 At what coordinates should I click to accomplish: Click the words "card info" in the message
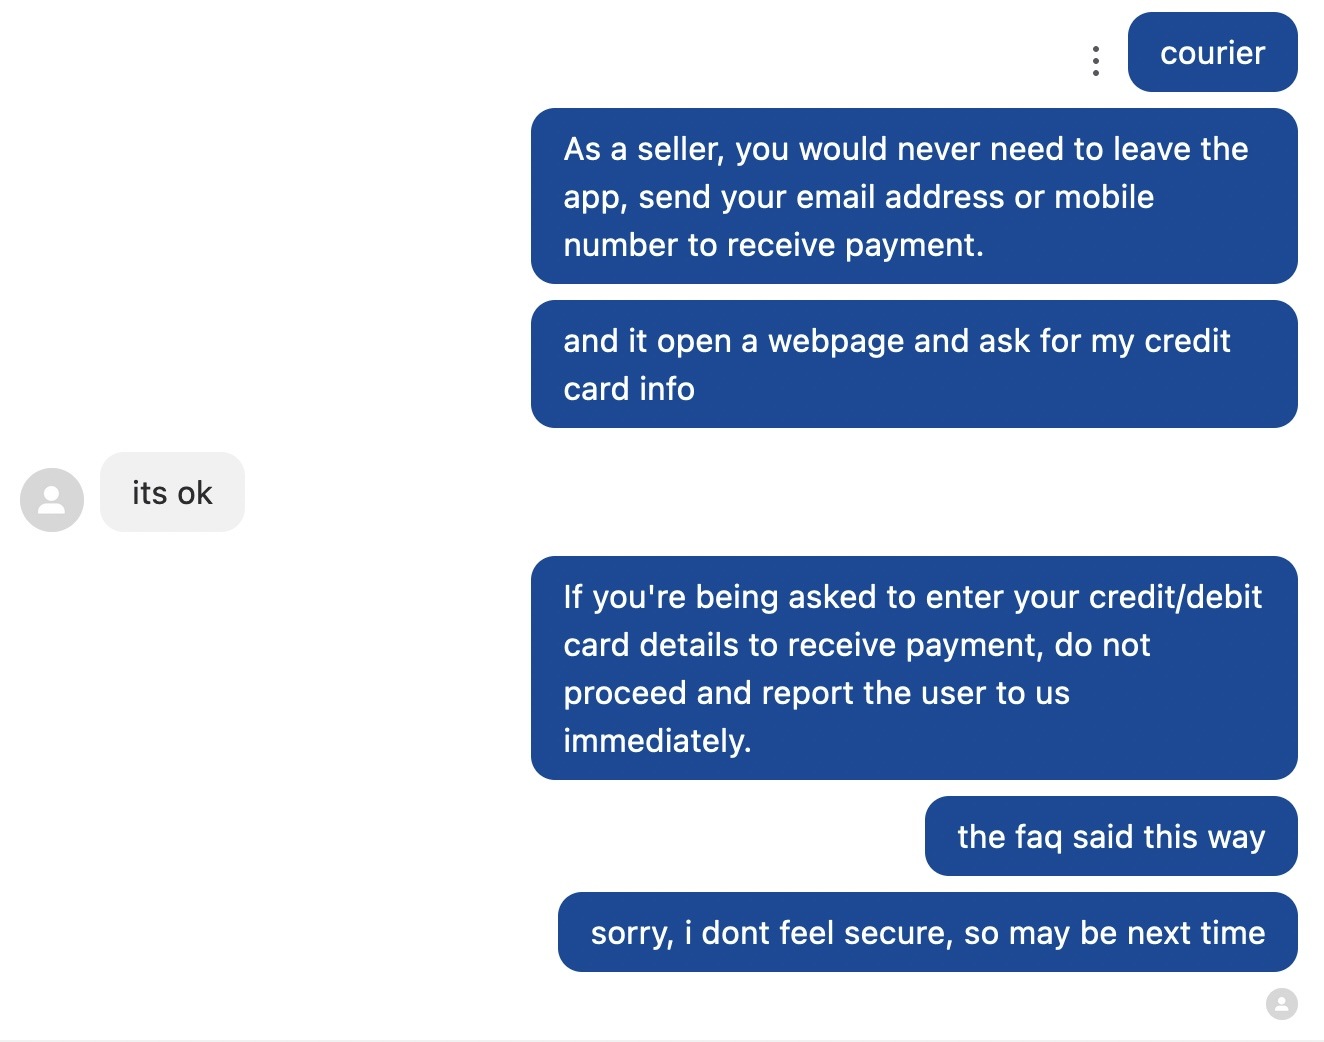coord(628,389)
